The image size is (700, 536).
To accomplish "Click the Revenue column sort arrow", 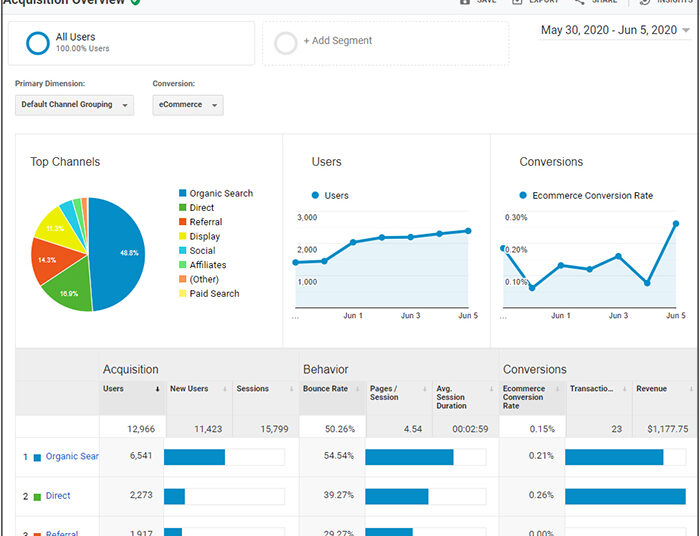I will pyautogui.click(x=692, y=389).
